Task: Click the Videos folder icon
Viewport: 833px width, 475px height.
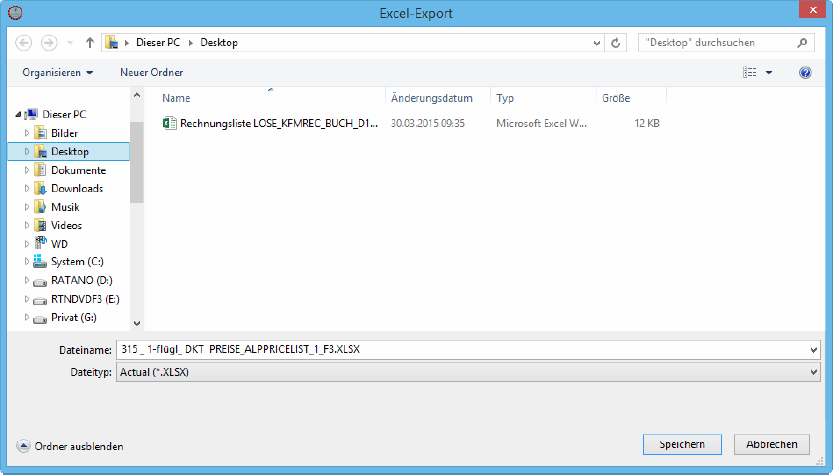Action: coord(40,225)
